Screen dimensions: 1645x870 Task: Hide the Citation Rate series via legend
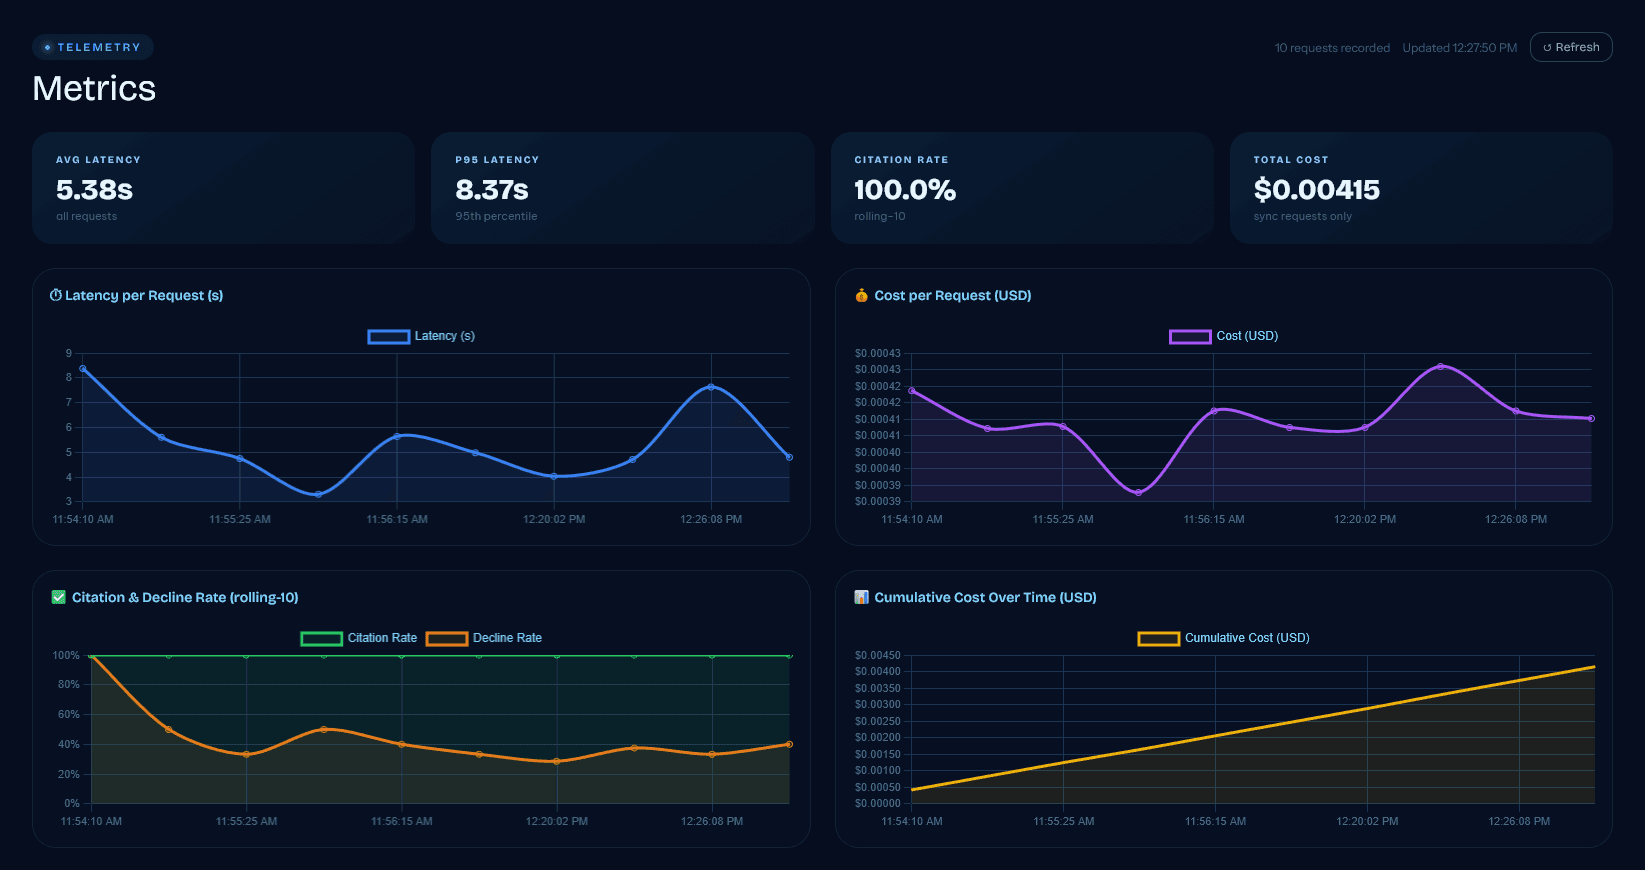[x=359, y=638]
